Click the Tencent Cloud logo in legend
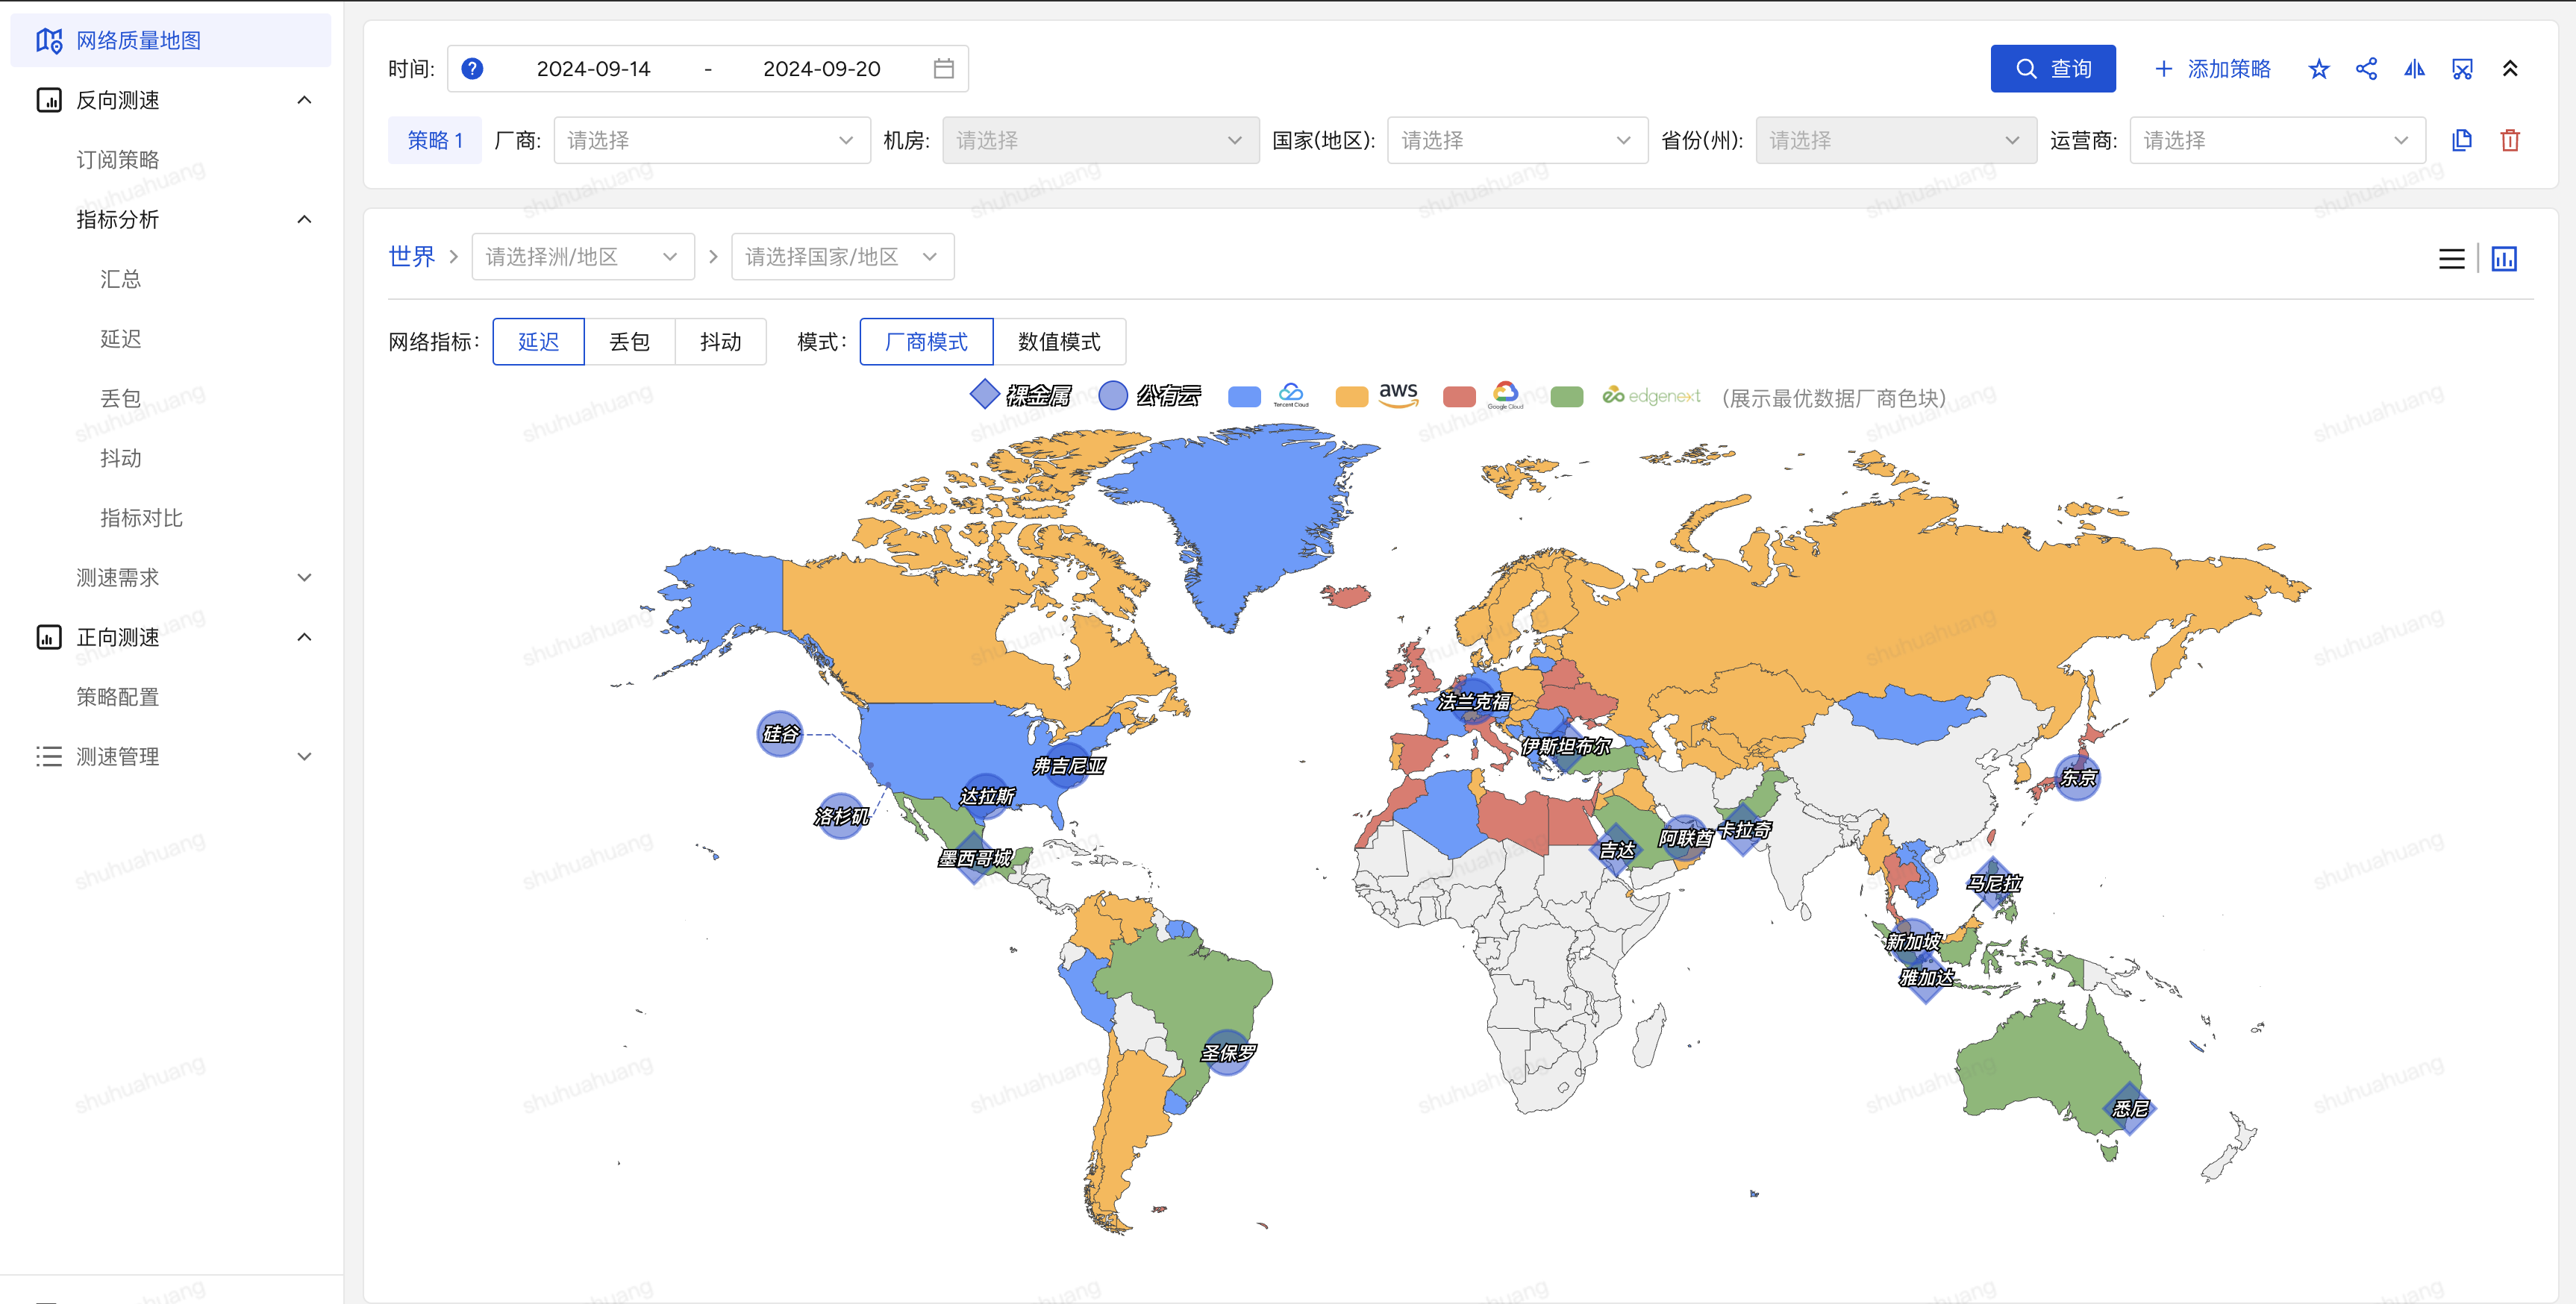The image size is (2576, 1304). [1291, 395]
